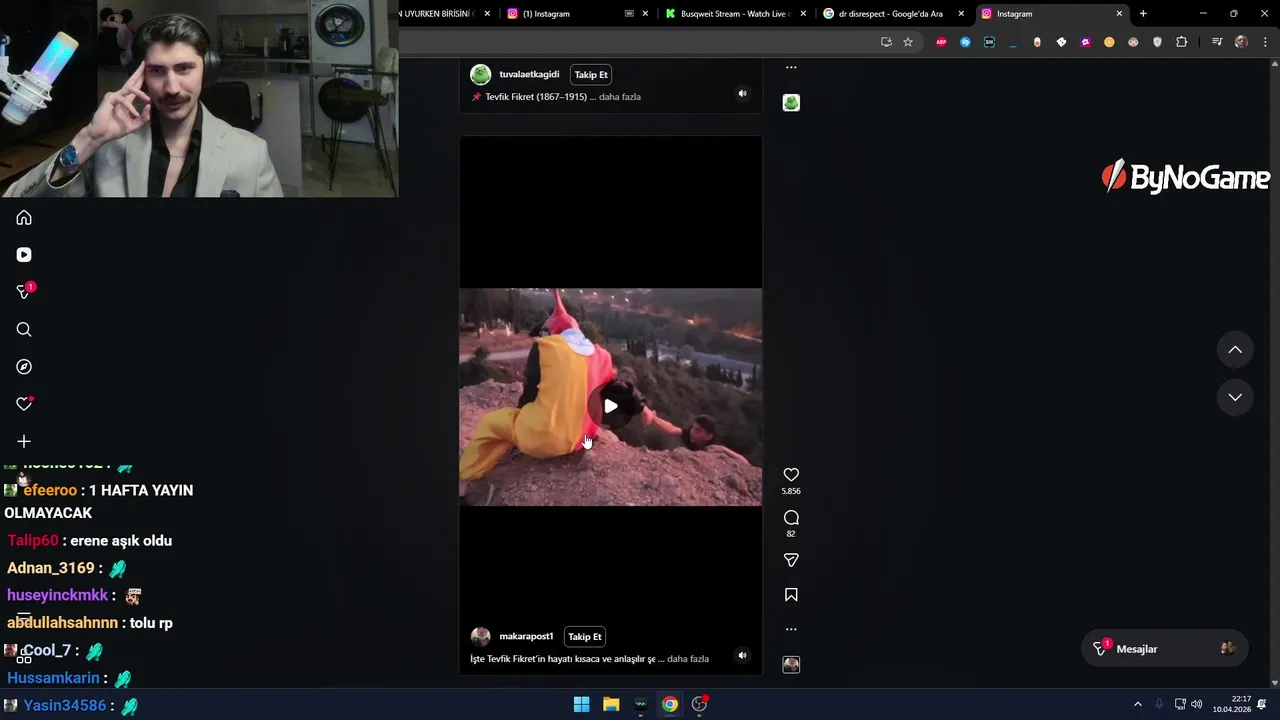The width and height of the screenshot is (1280, 720).
Task: Open the Windows Start menu
Action: coord(581,704)
